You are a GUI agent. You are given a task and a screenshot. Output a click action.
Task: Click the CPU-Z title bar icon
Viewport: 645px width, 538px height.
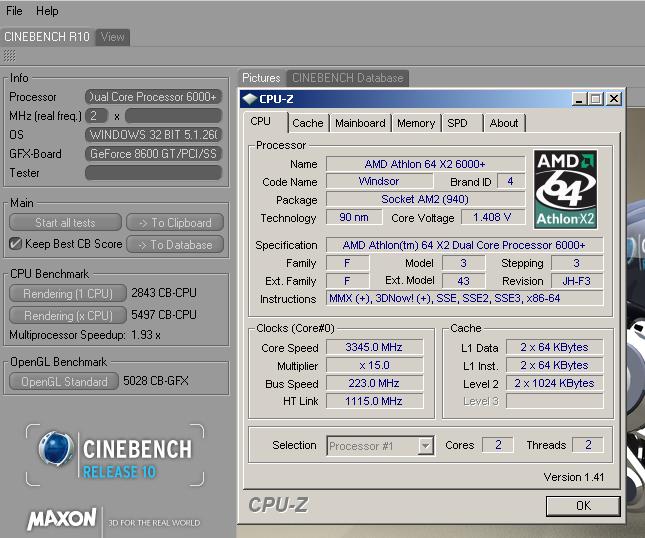pyautogui.click(x=250, y=99)
